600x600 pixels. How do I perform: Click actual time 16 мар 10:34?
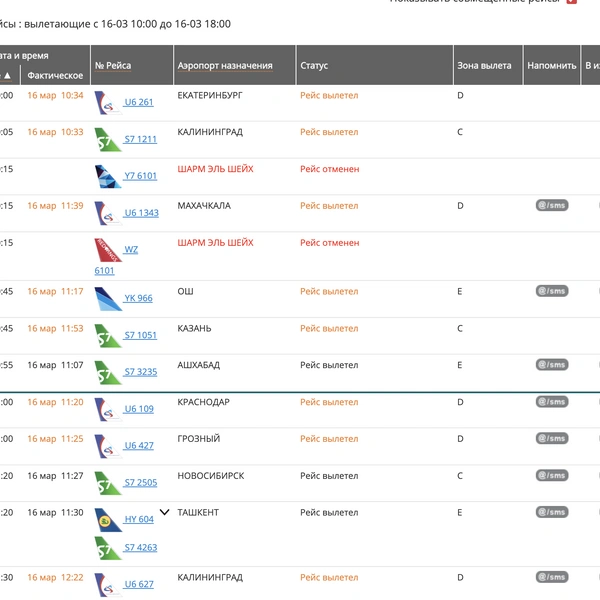coord(55,95)
